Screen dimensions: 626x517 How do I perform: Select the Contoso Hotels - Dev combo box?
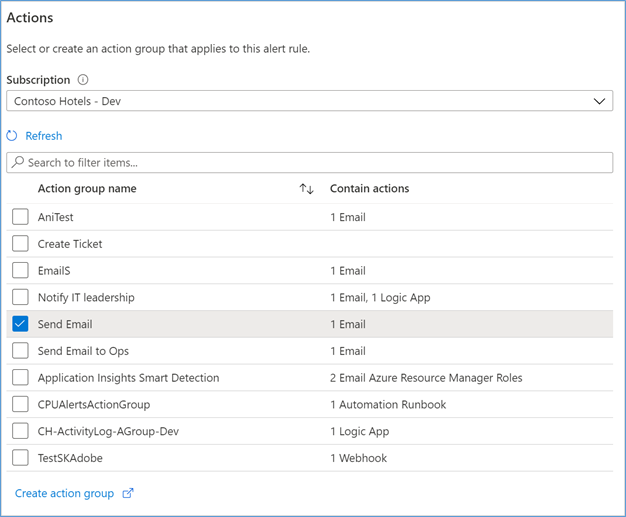pyautogui.click(x=300, y=101)
